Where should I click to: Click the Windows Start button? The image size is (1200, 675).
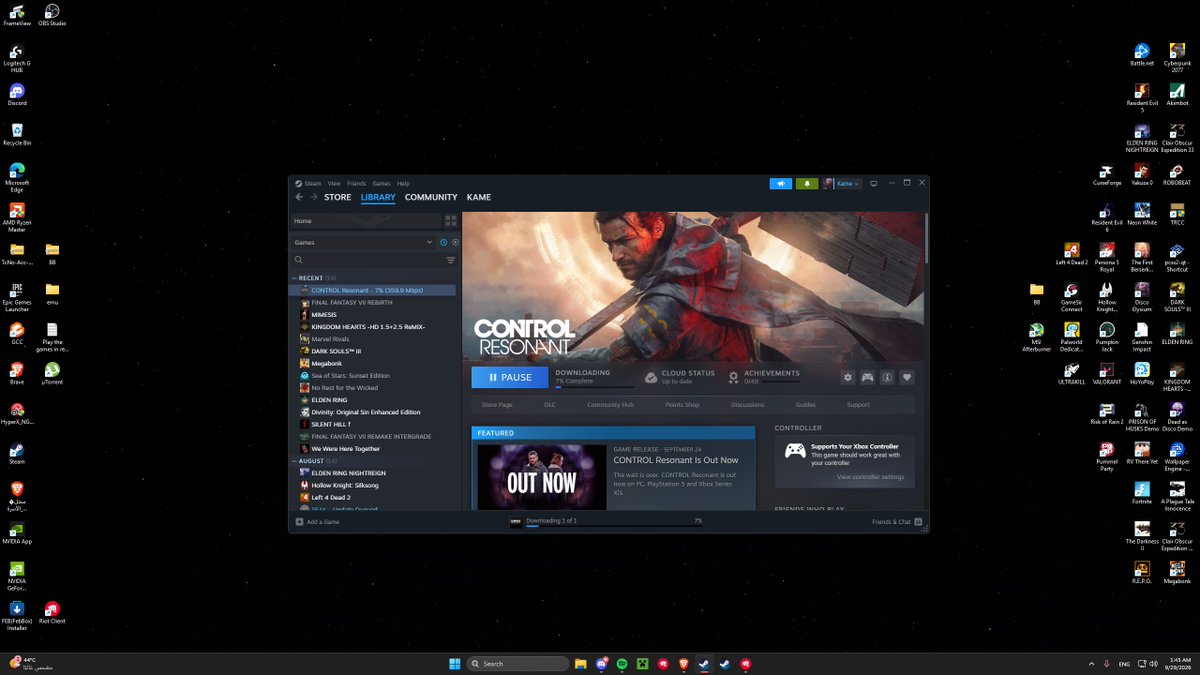[x=455, y=664]
